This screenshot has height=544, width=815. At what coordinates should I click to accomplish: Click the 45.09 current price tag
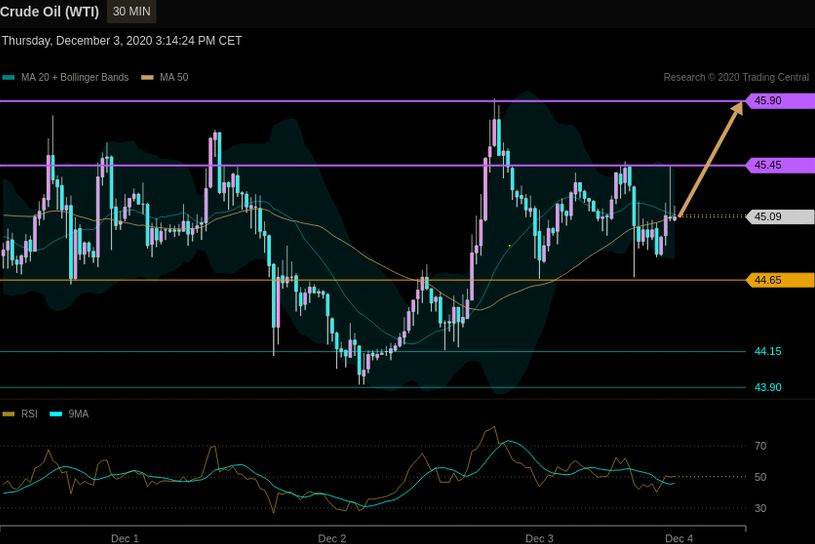[780, 217]
